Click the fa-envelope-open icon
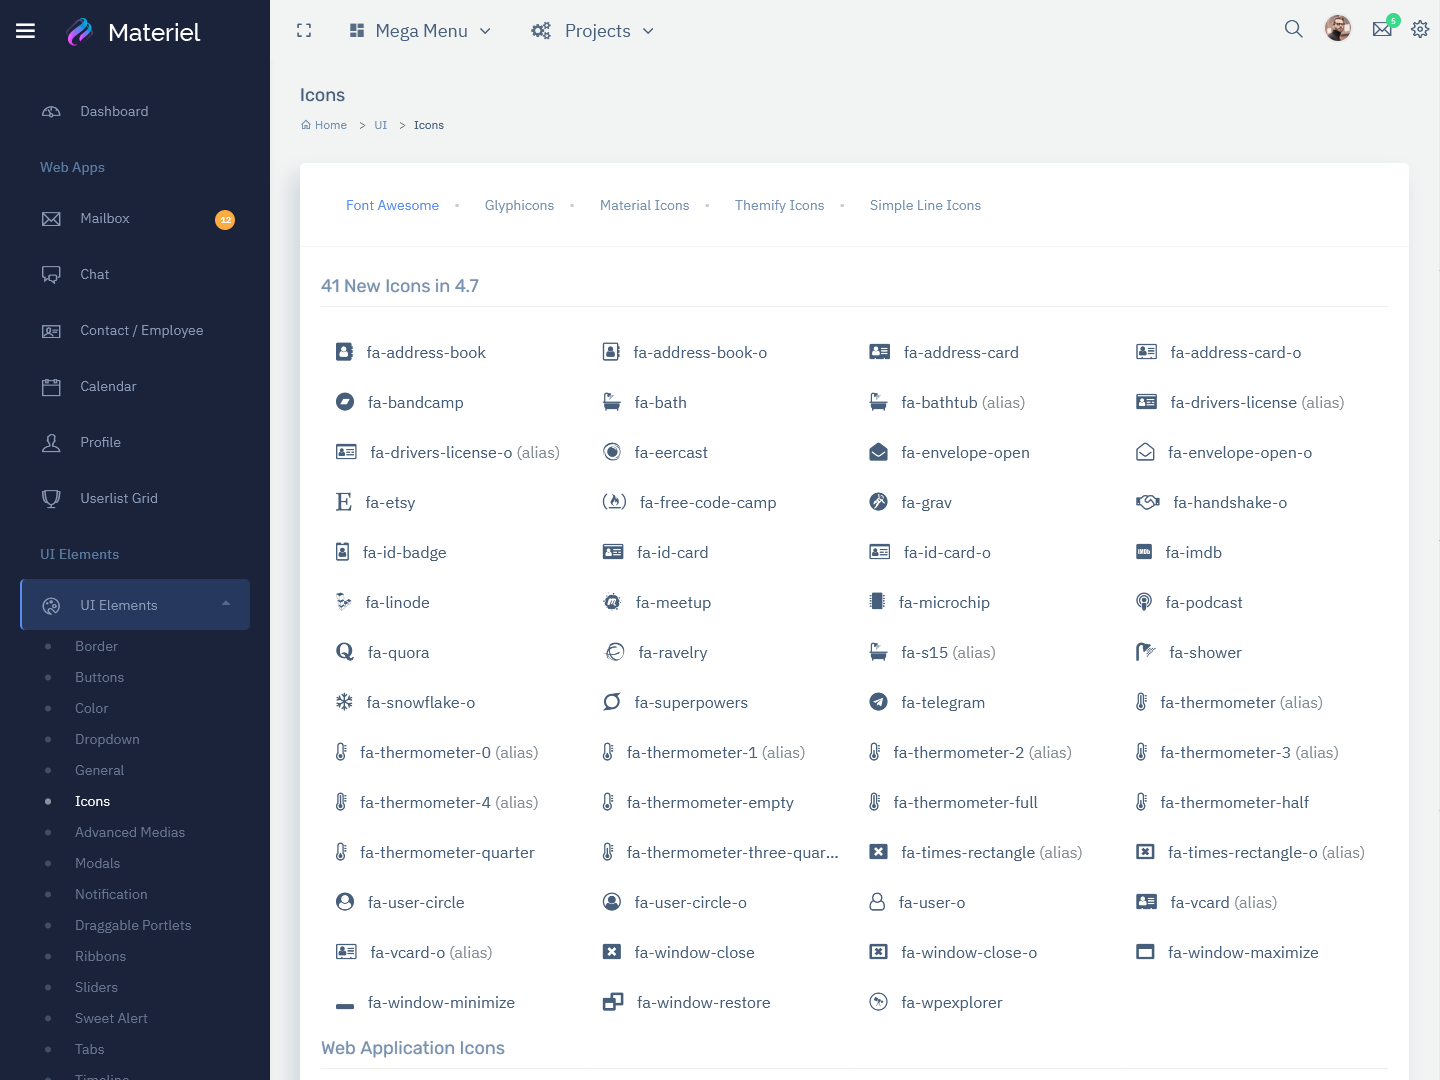Viewport: 1440px width, 1080px height. click(878, 452)
